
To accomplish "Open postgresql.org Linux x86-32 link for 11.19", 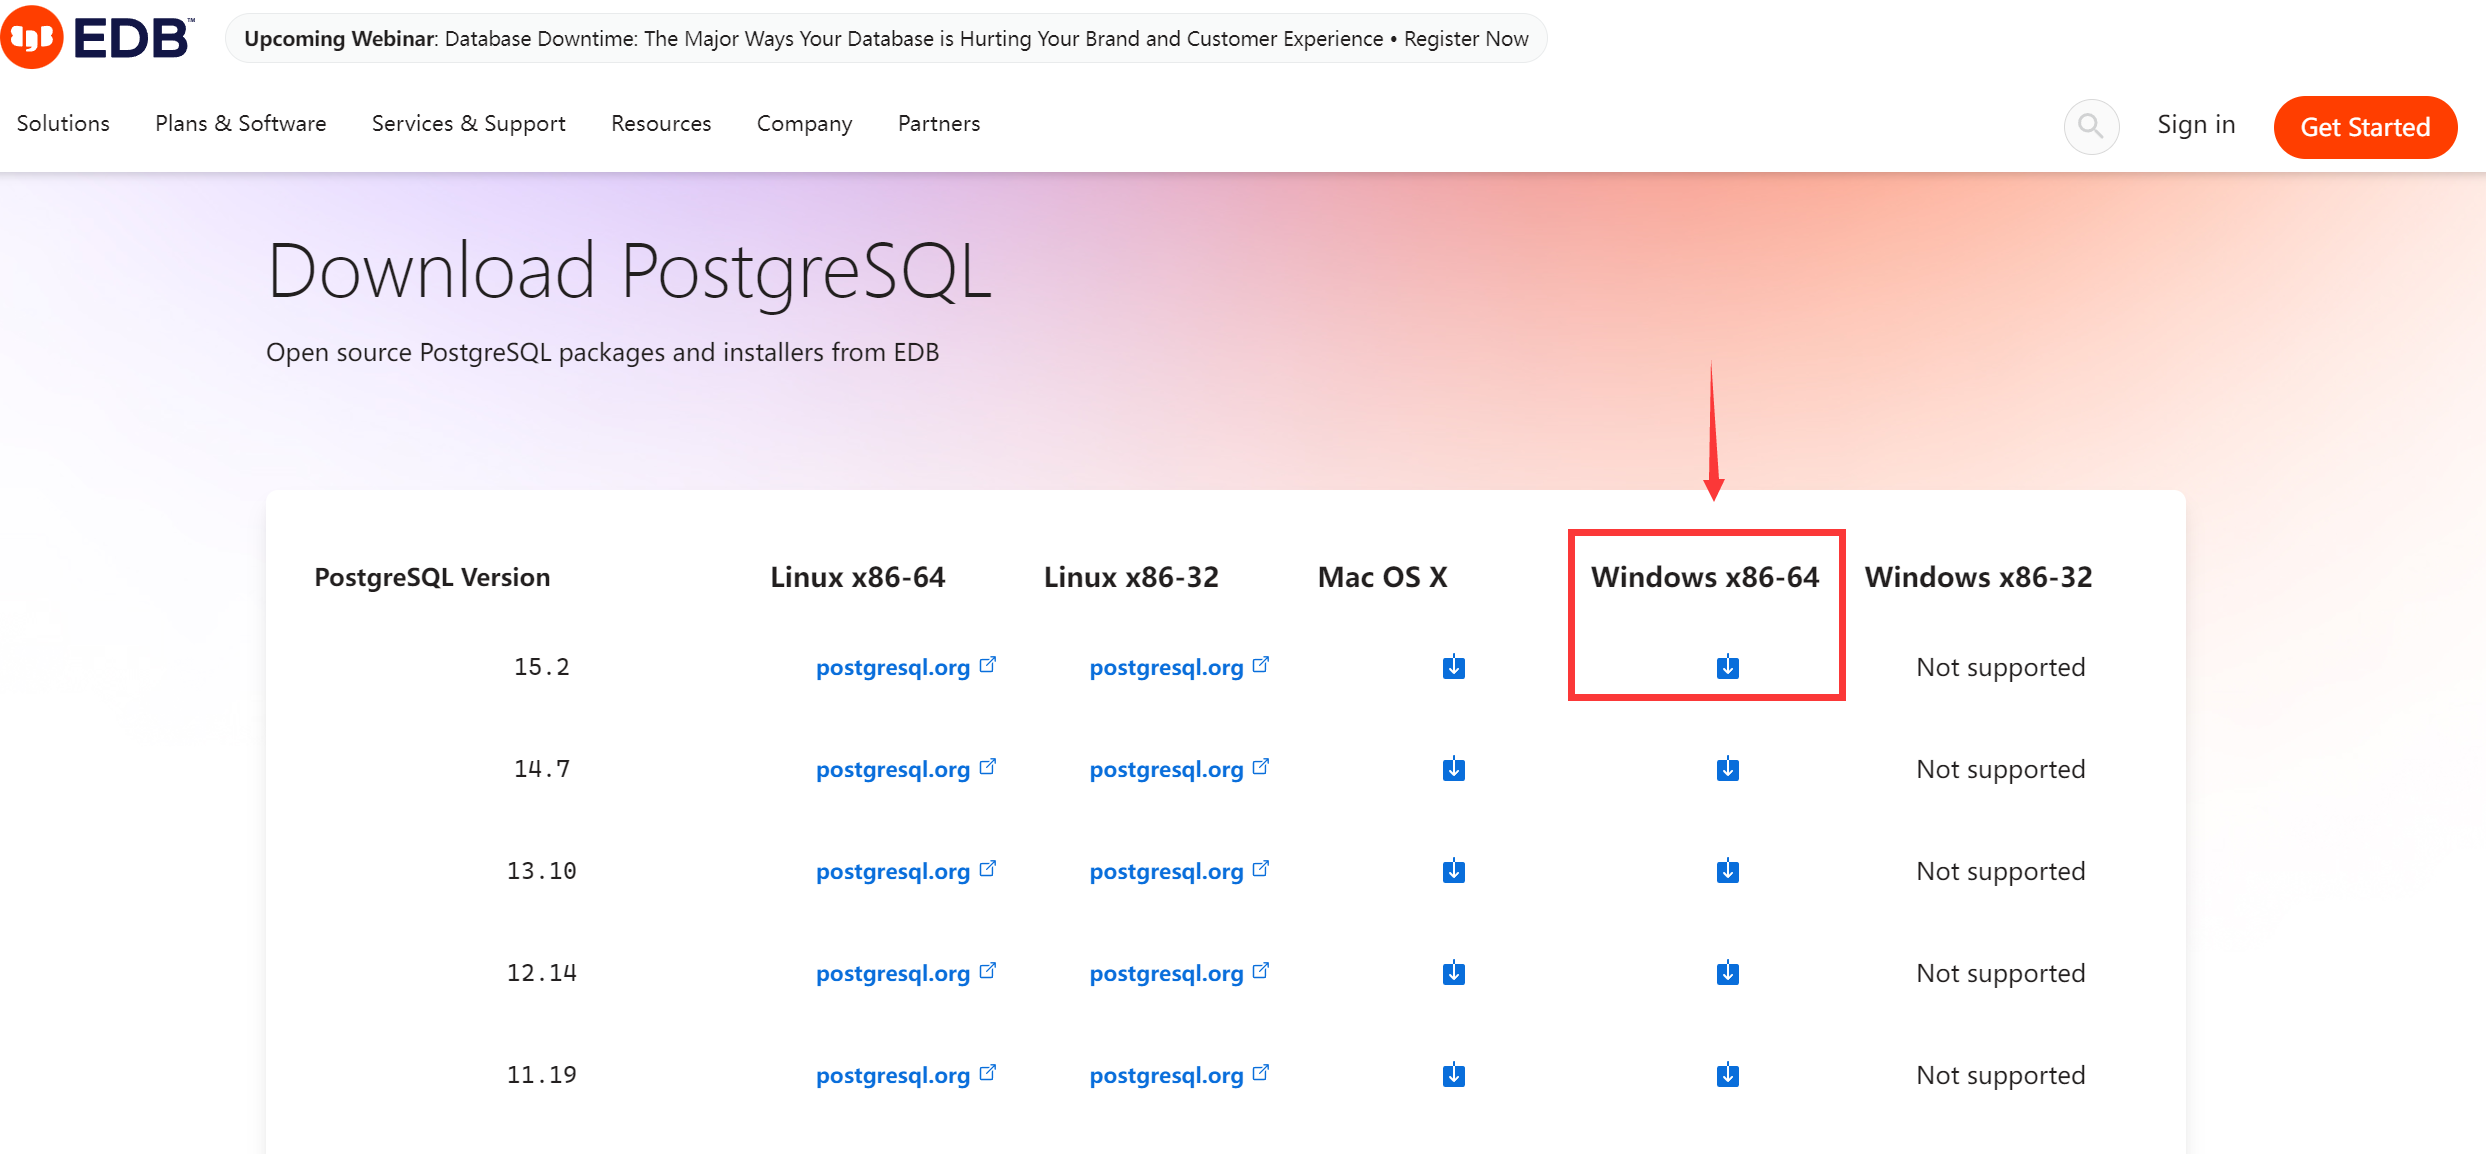I will pos(1179,1075).
